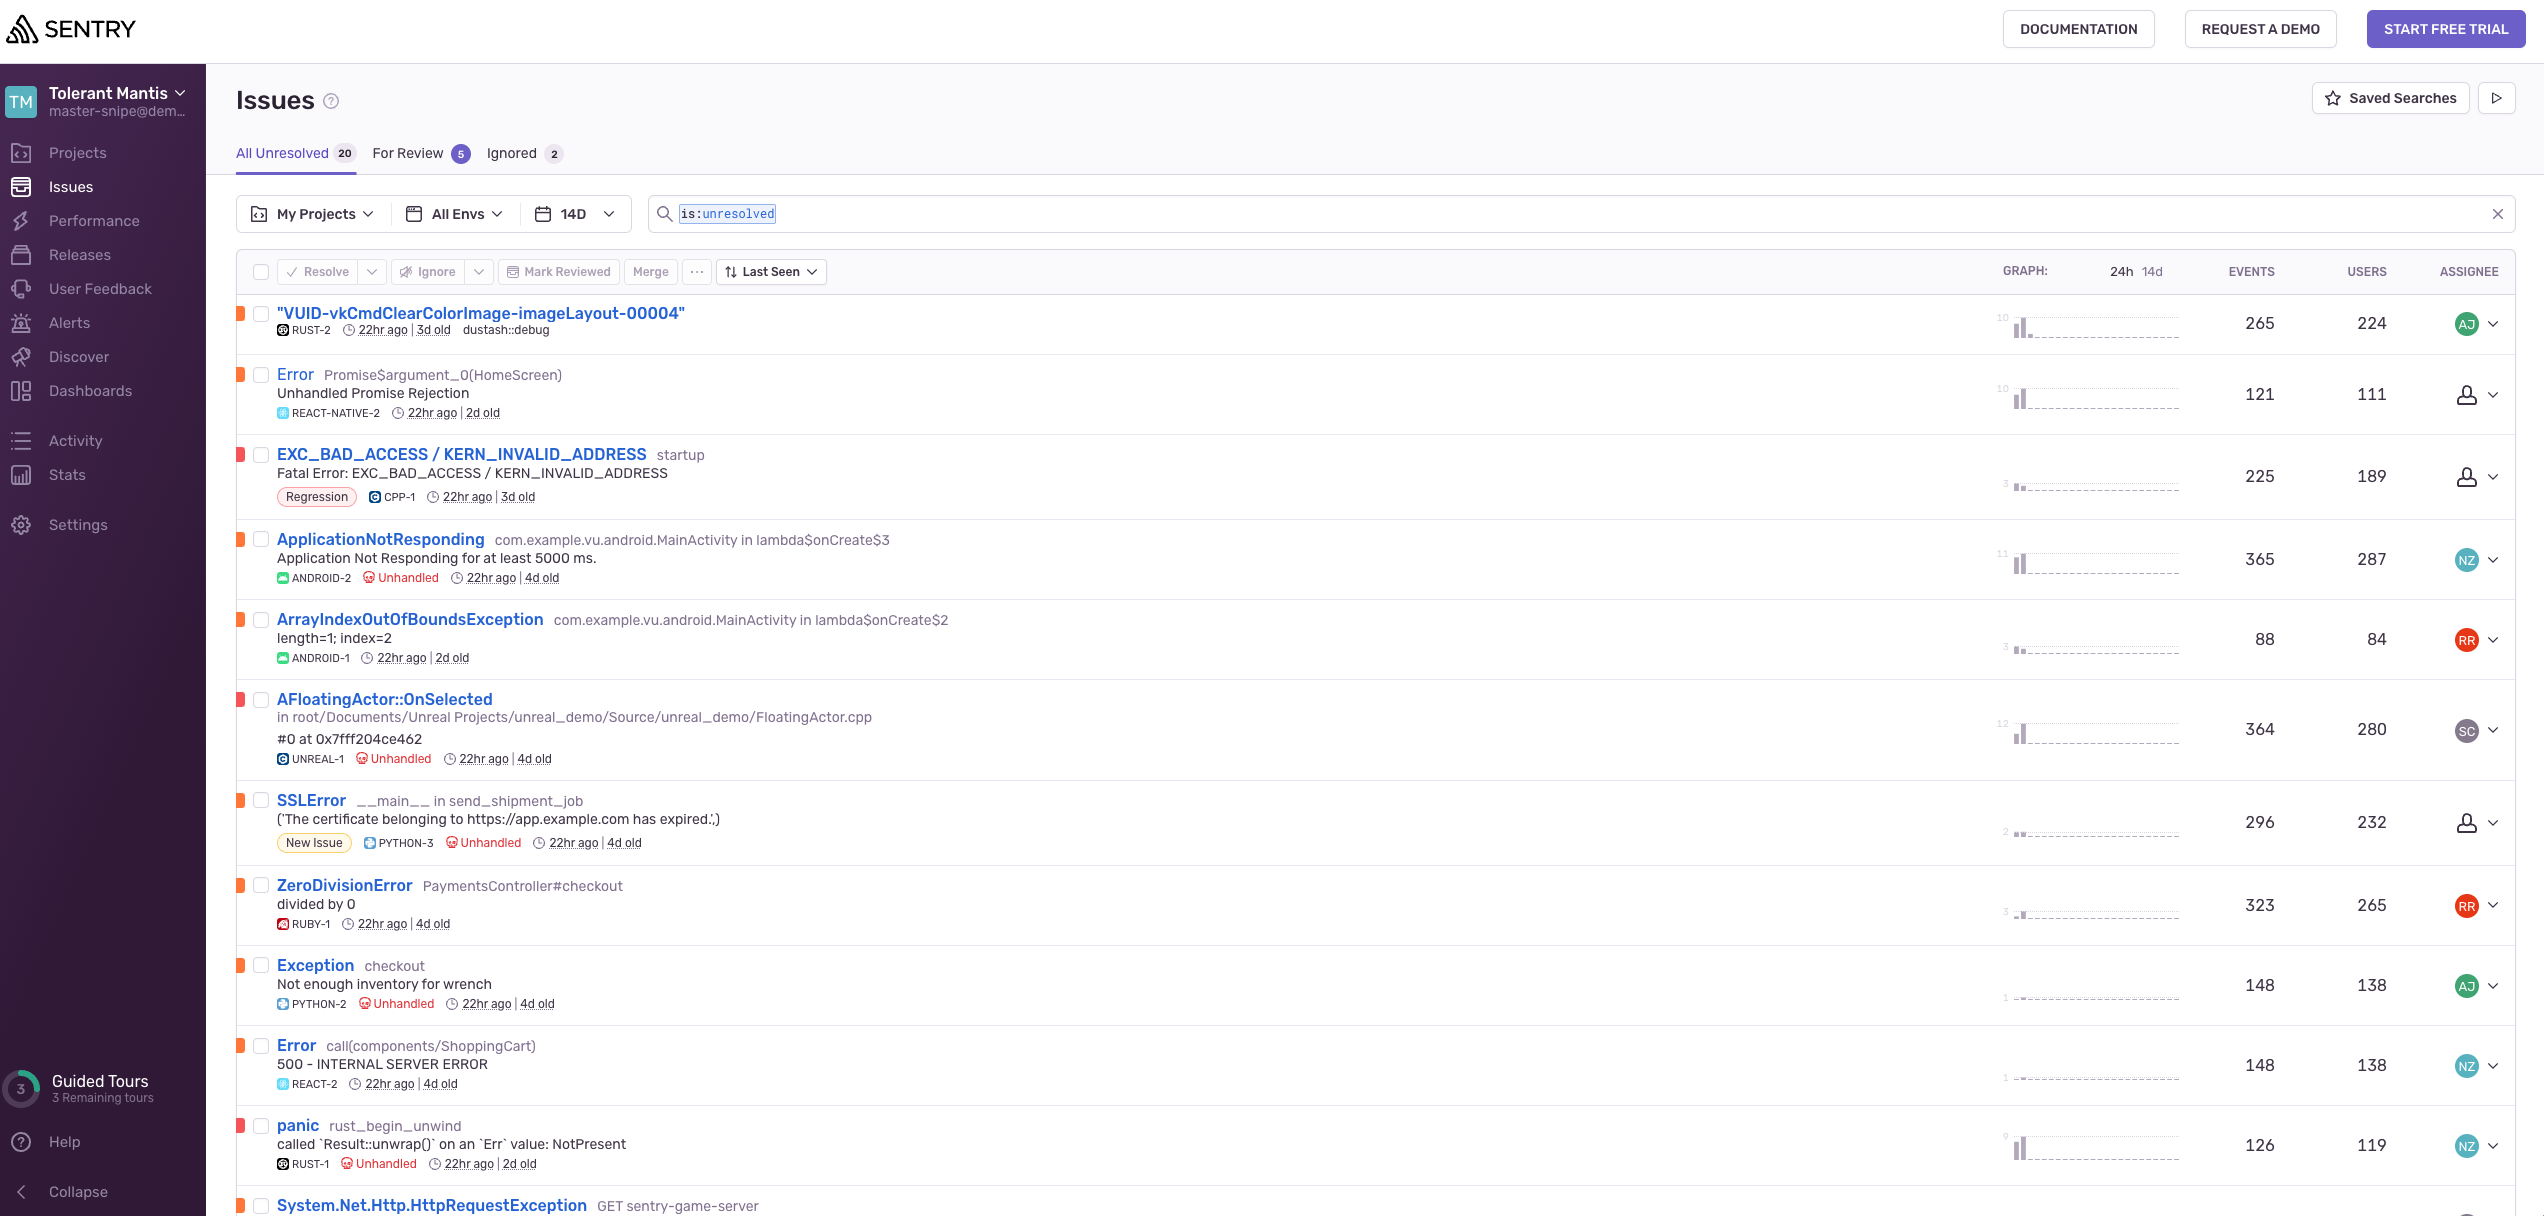Open Releases from the sidebar
This screenshot has height=1216, width=2544.
[79, 255]
